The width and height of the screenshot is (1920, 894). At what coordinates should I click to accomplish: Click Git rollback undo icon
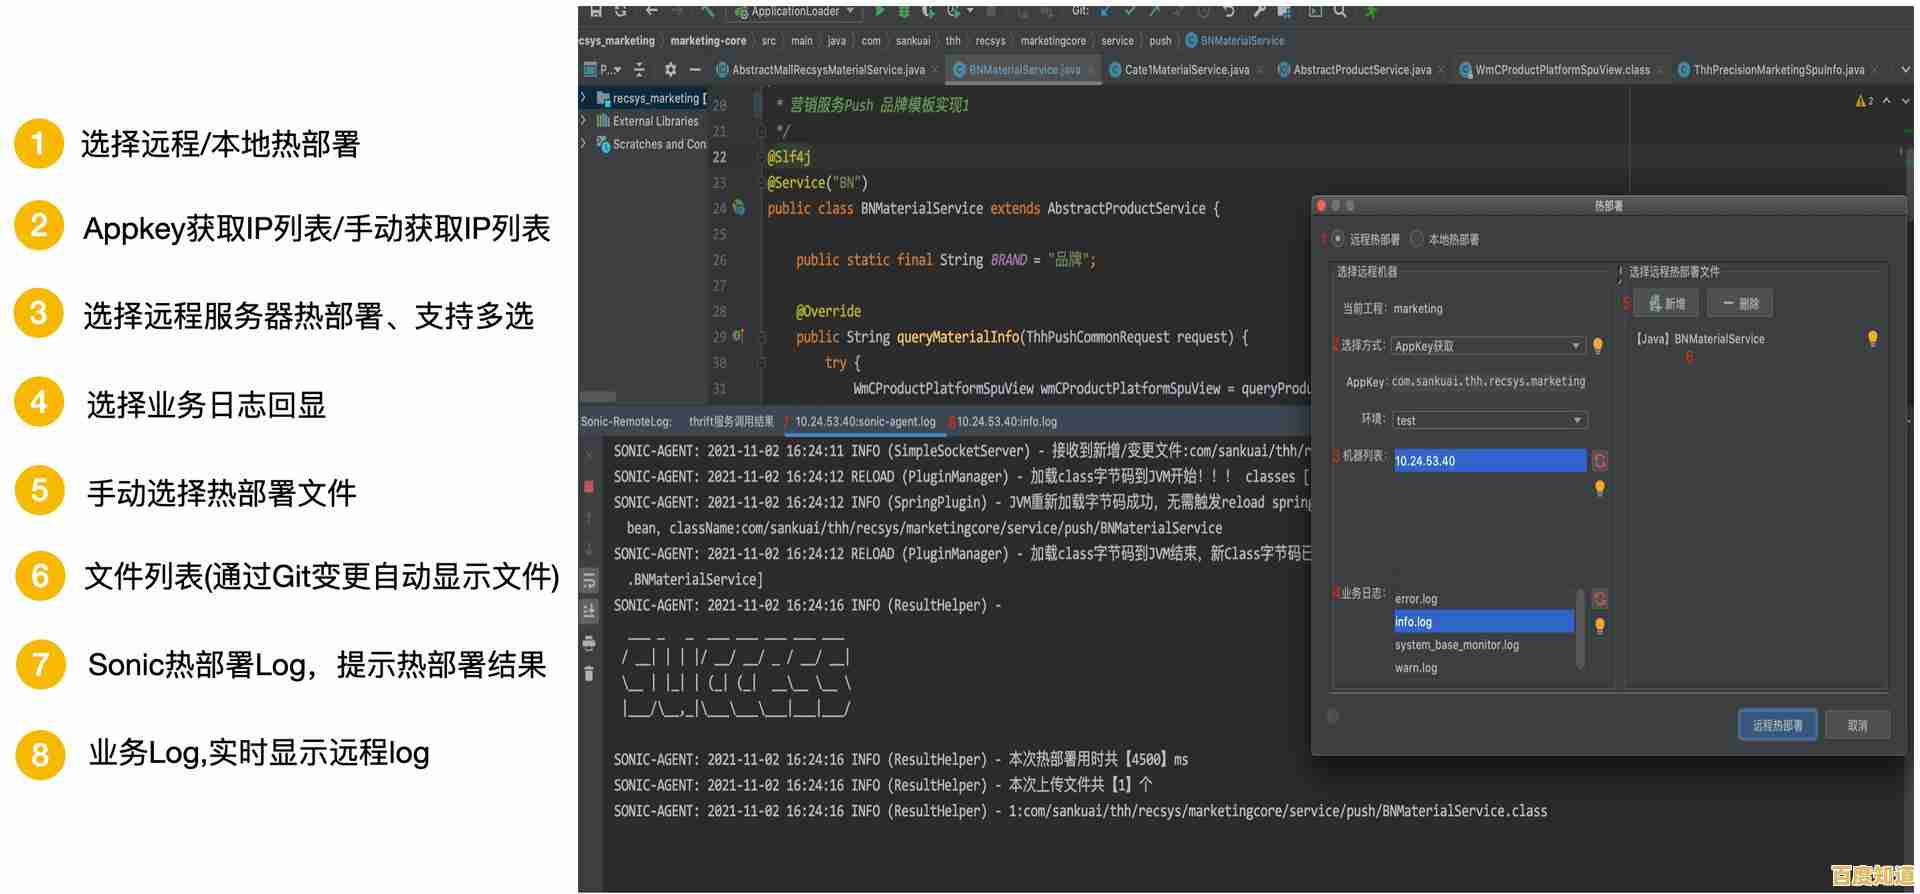[x=1229, y=11]
